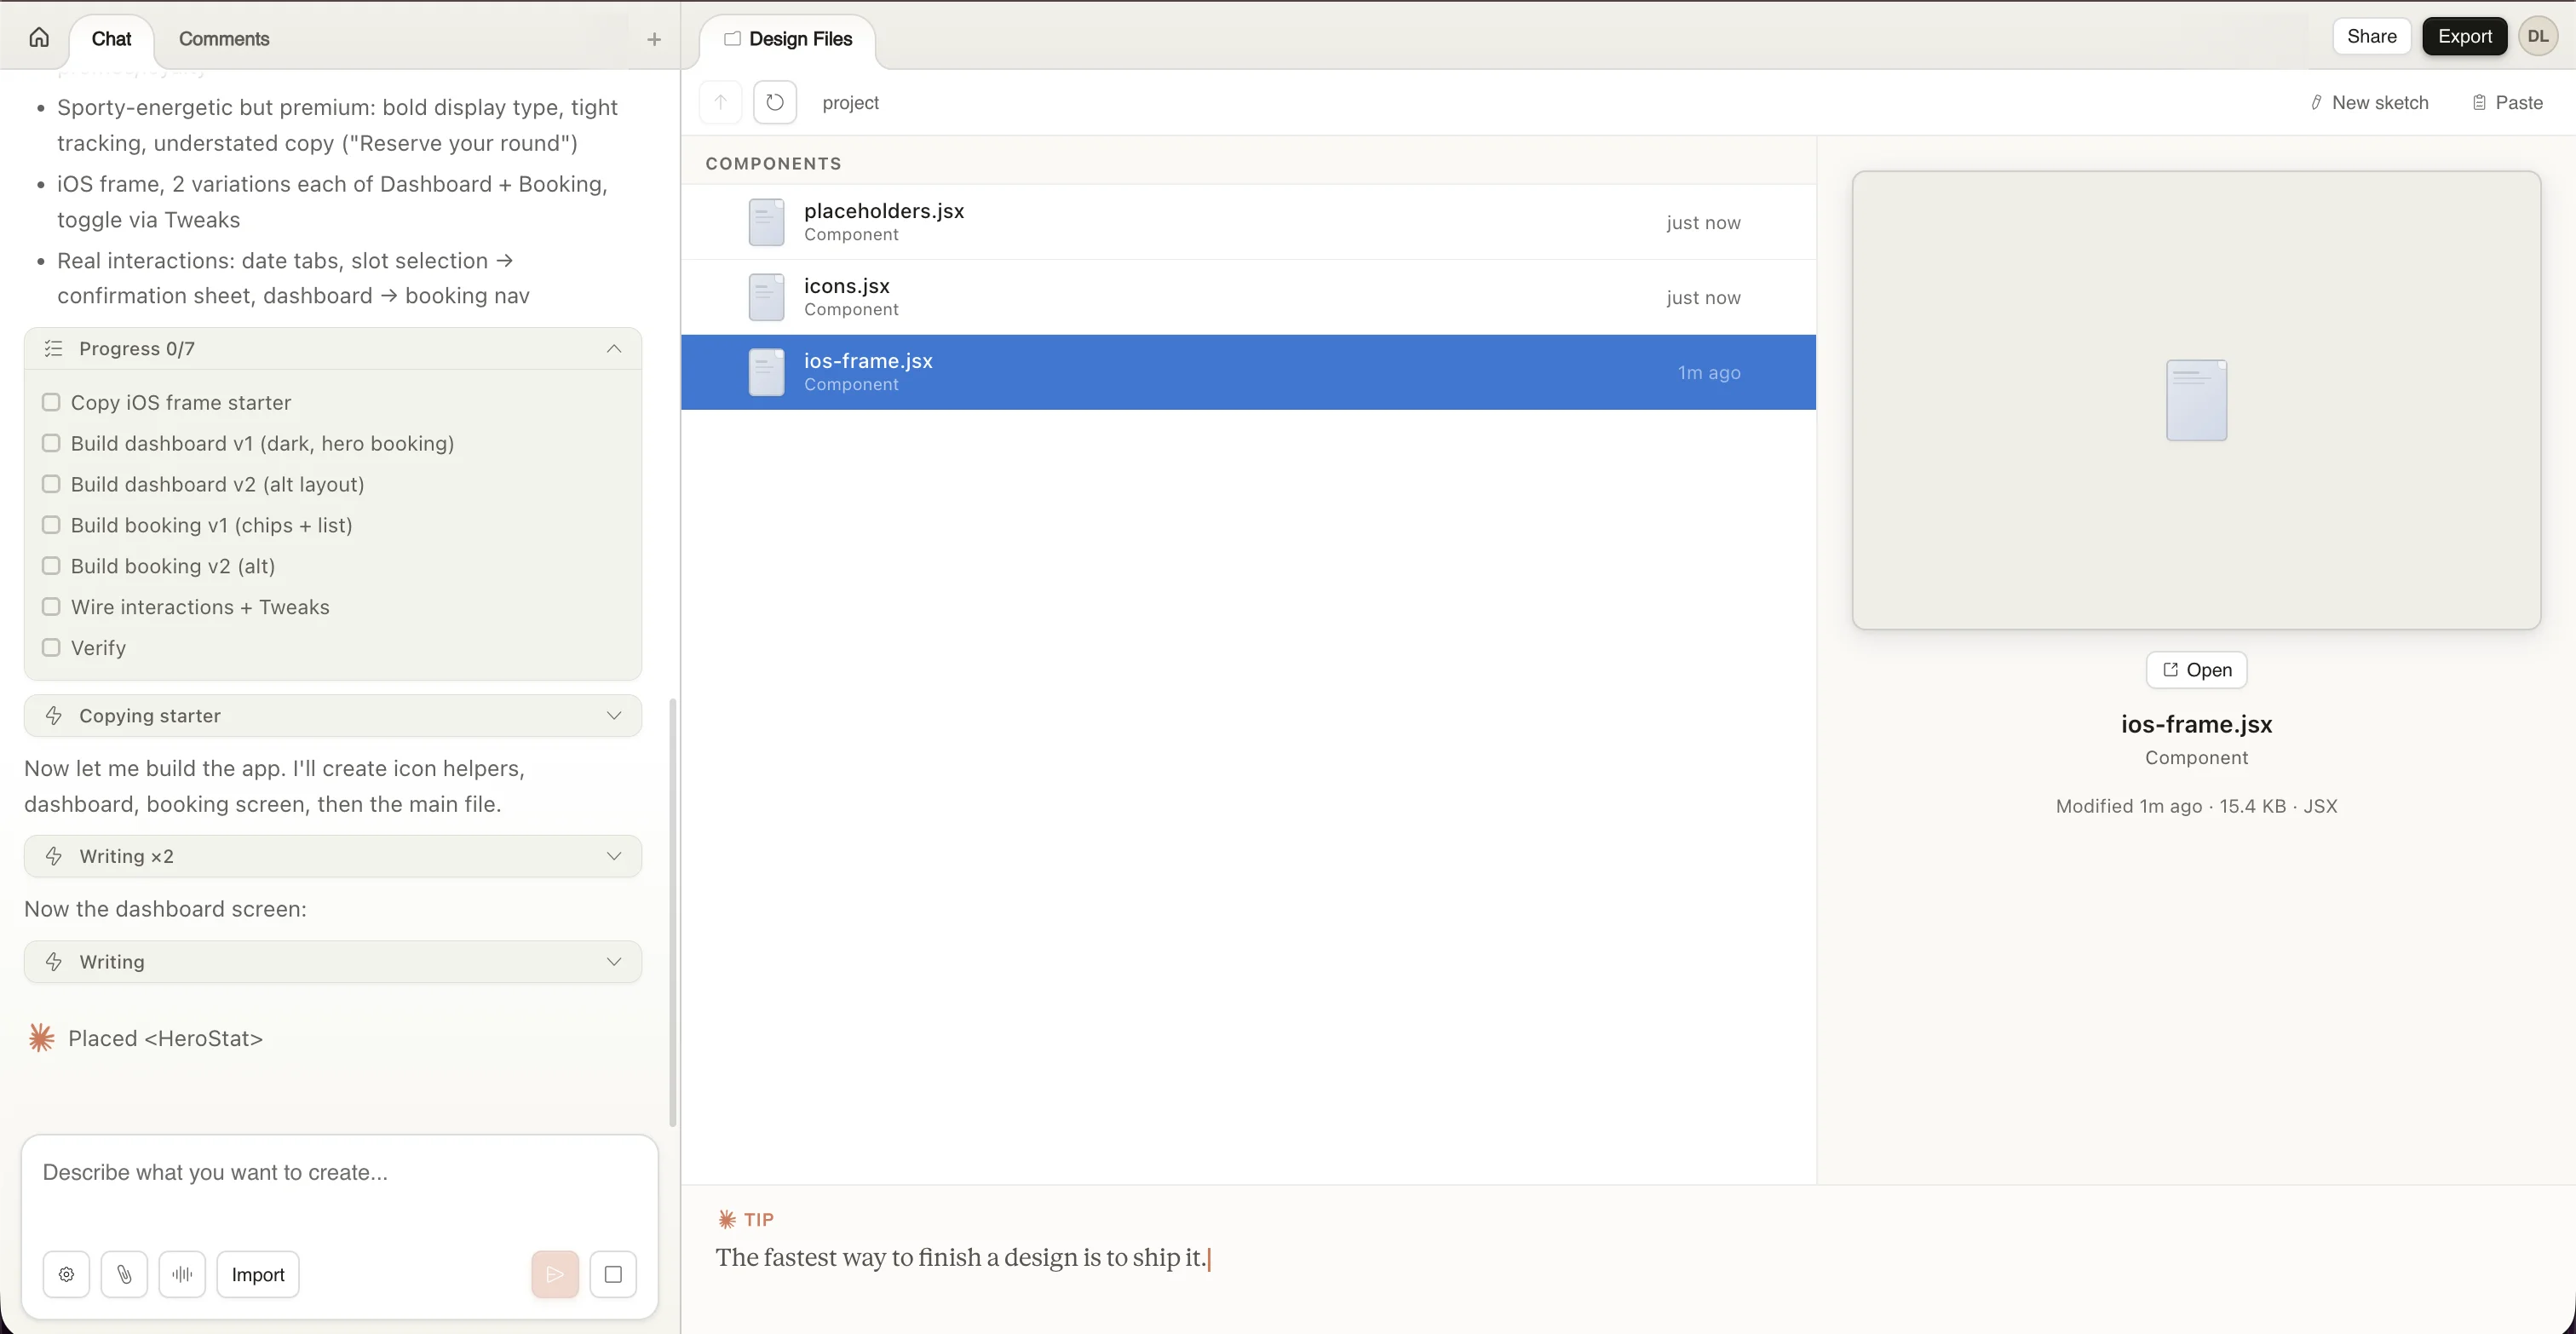Start voice input waveform icon
Viewport: 2576px width, 1334px height.
click(182, 1274)
